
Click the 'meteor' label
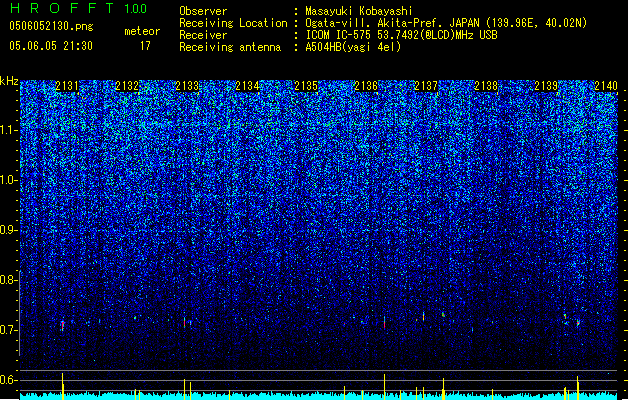pos(142,31)
